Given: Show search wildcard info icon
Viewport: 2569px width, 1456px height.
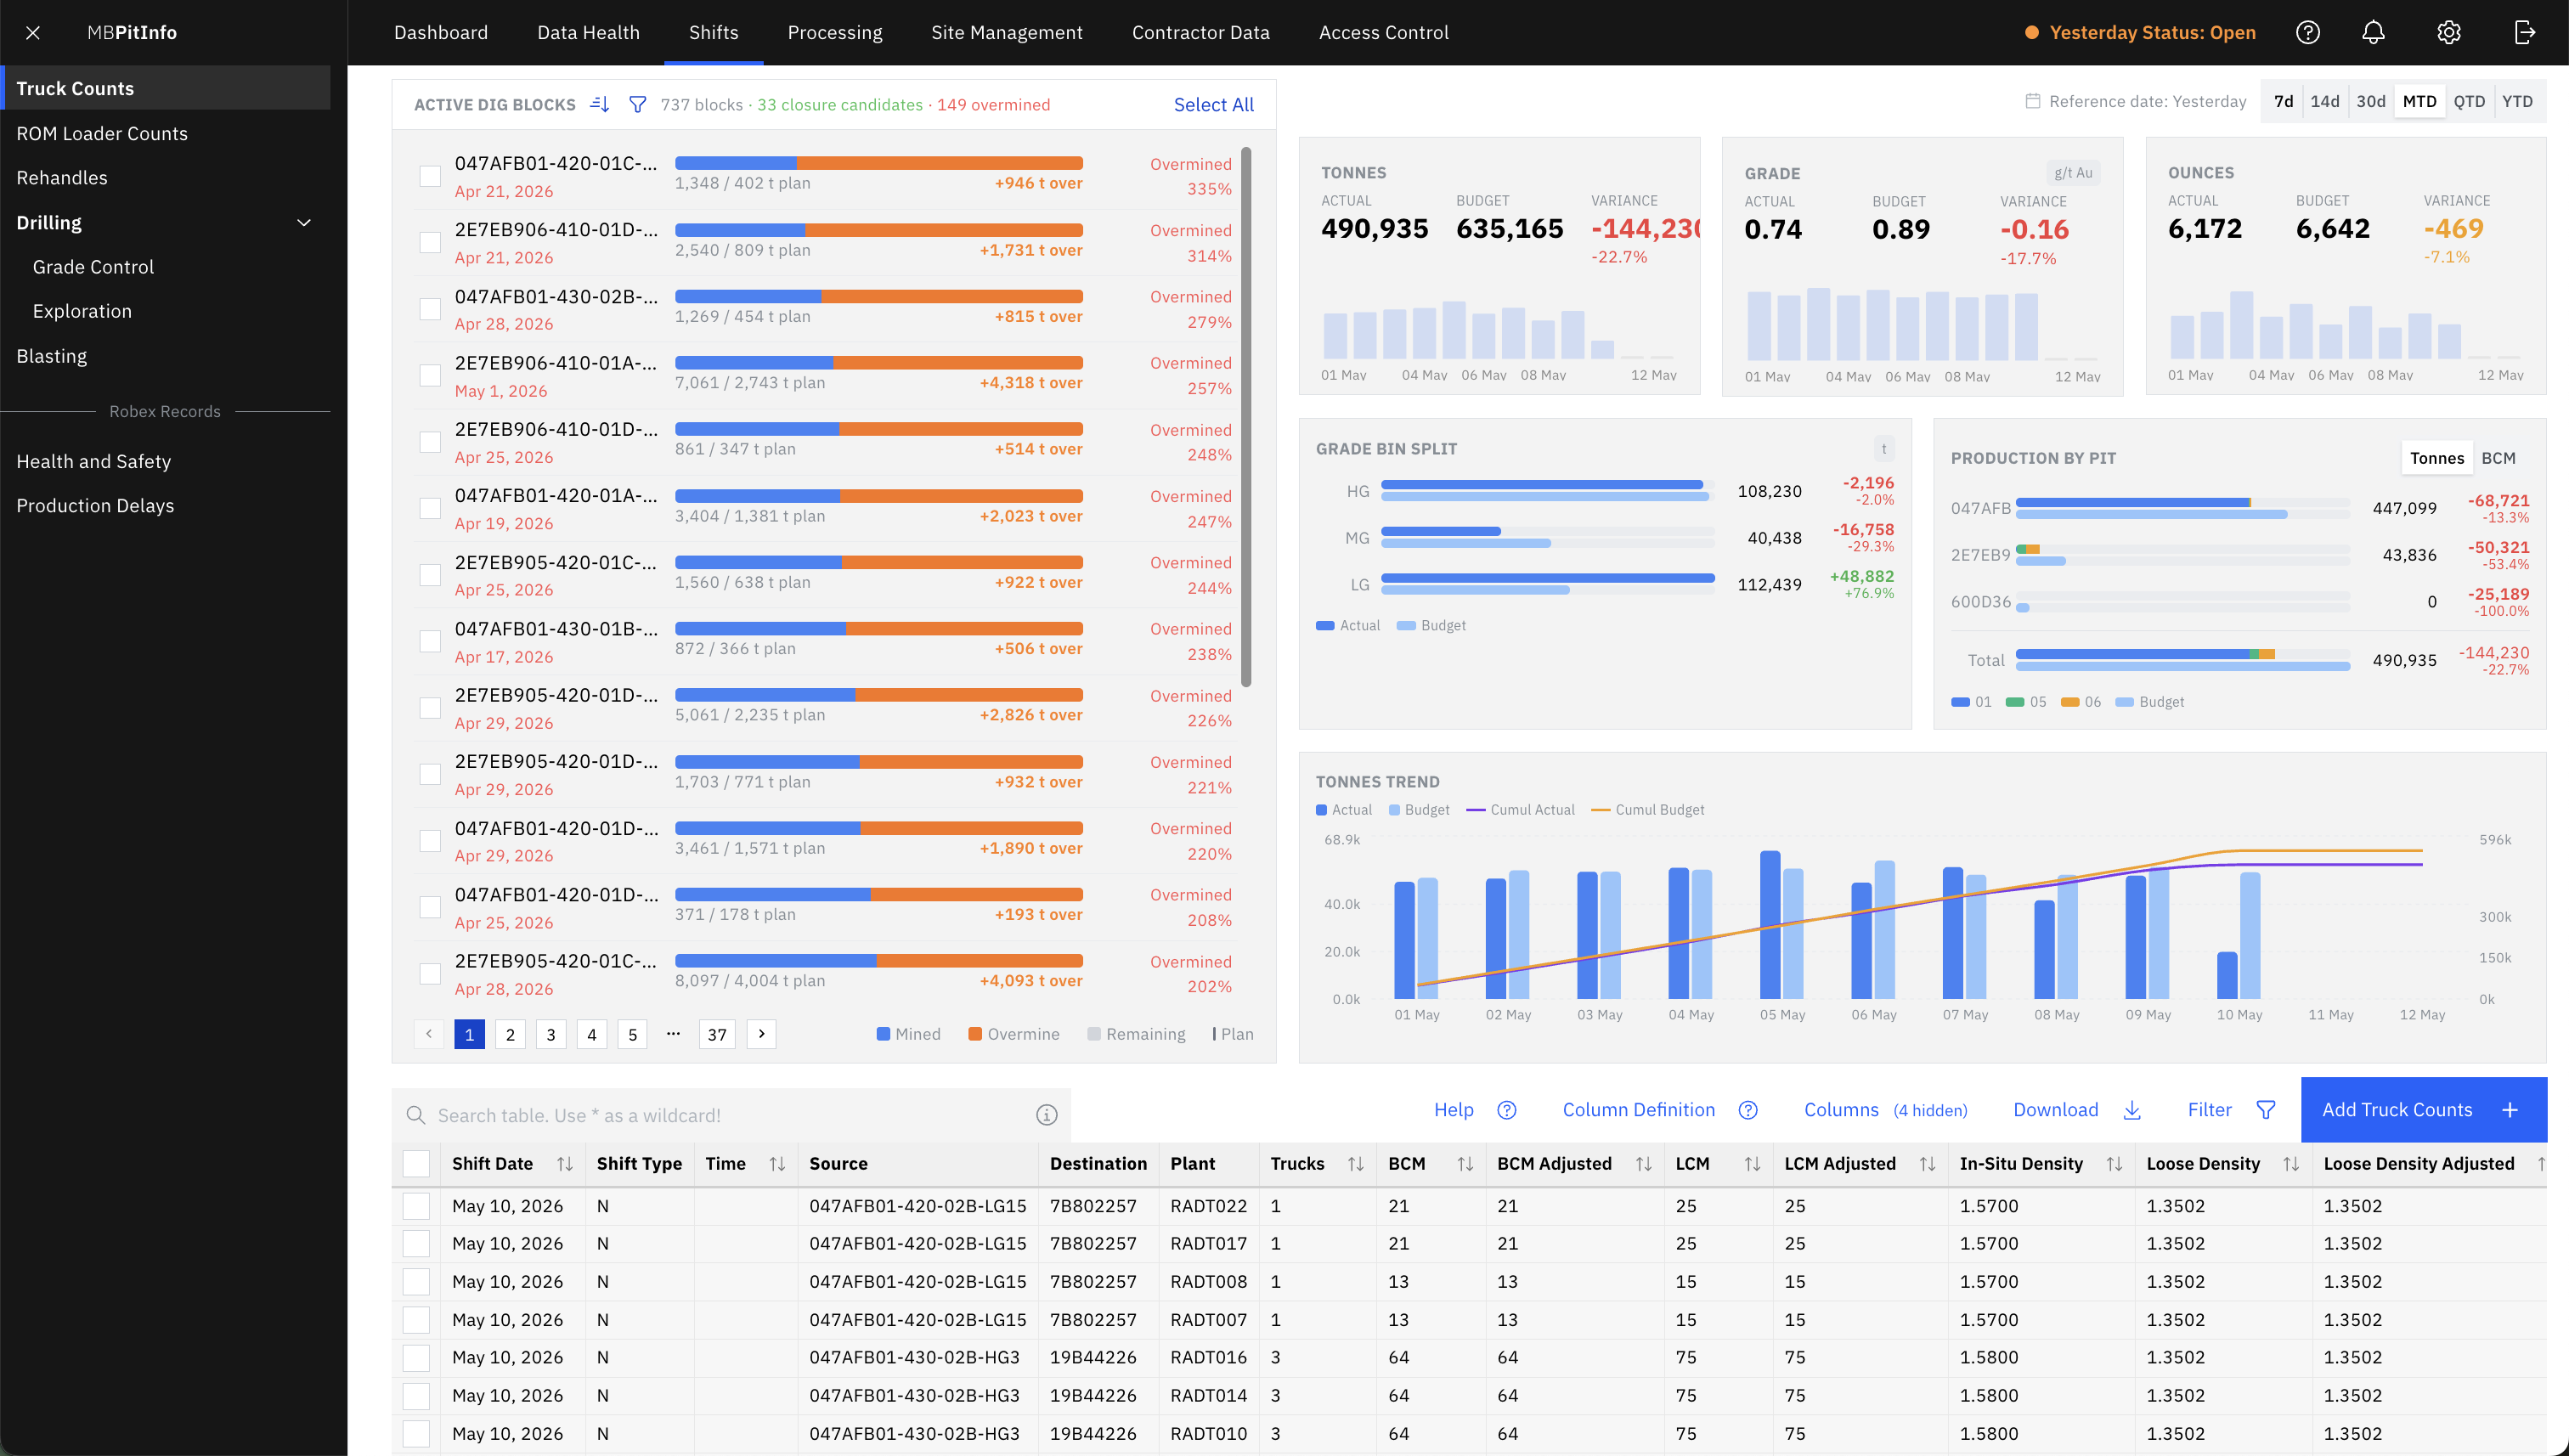Looking at the screenshot, I should coord(1046,1115).
